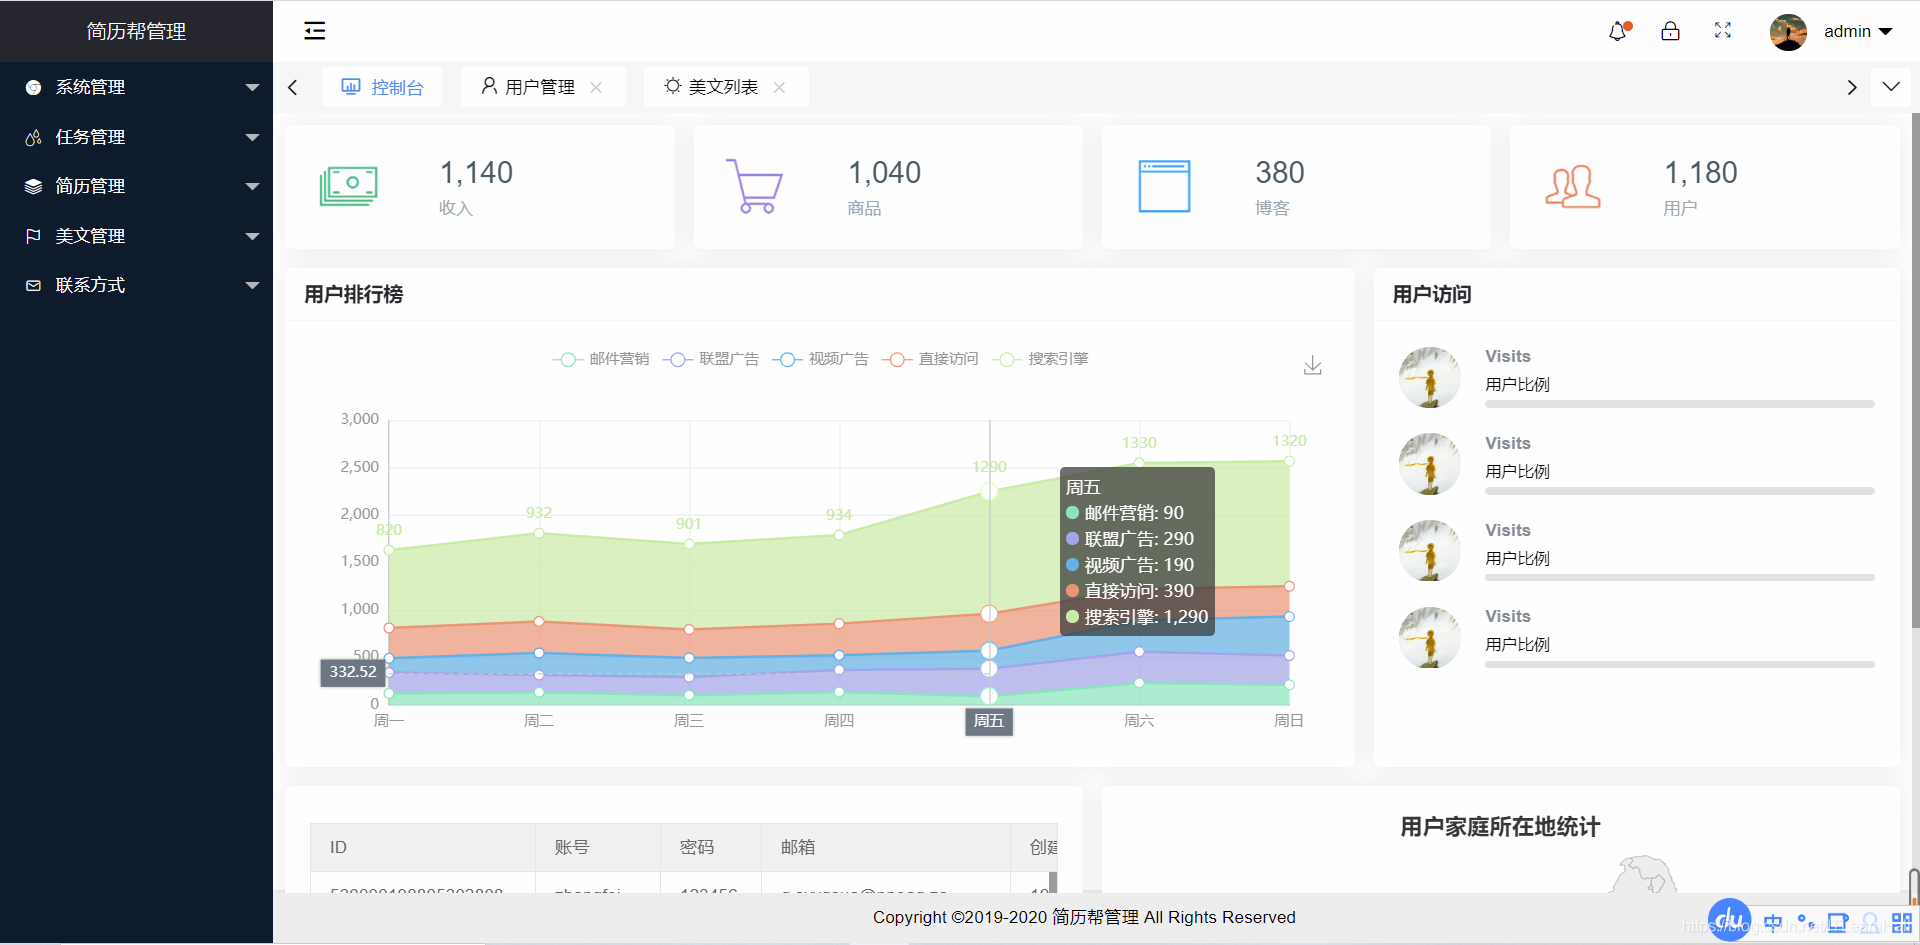Image resolution: width=1920 pixels, height=945 pixels.
Task: Click the first Visits user avatar
Action: coord(1429,377)
